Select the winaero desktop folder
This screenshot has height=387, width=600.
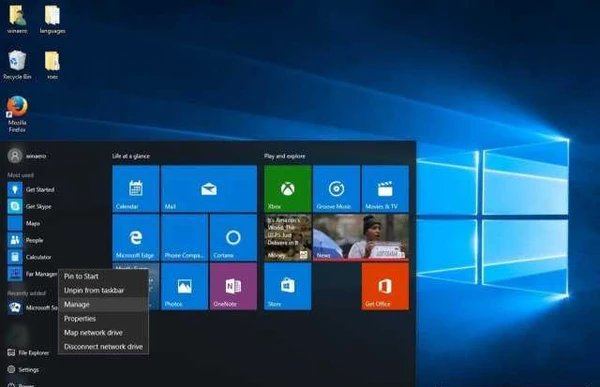point(17,19)
